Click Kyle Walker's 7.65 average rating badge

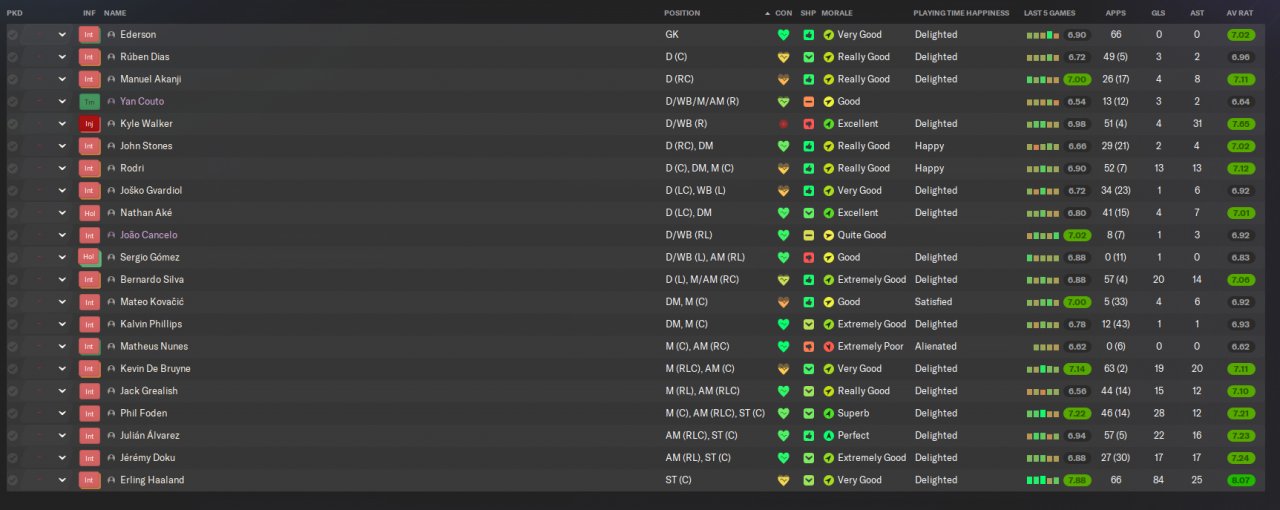[x=1240, y=124]
